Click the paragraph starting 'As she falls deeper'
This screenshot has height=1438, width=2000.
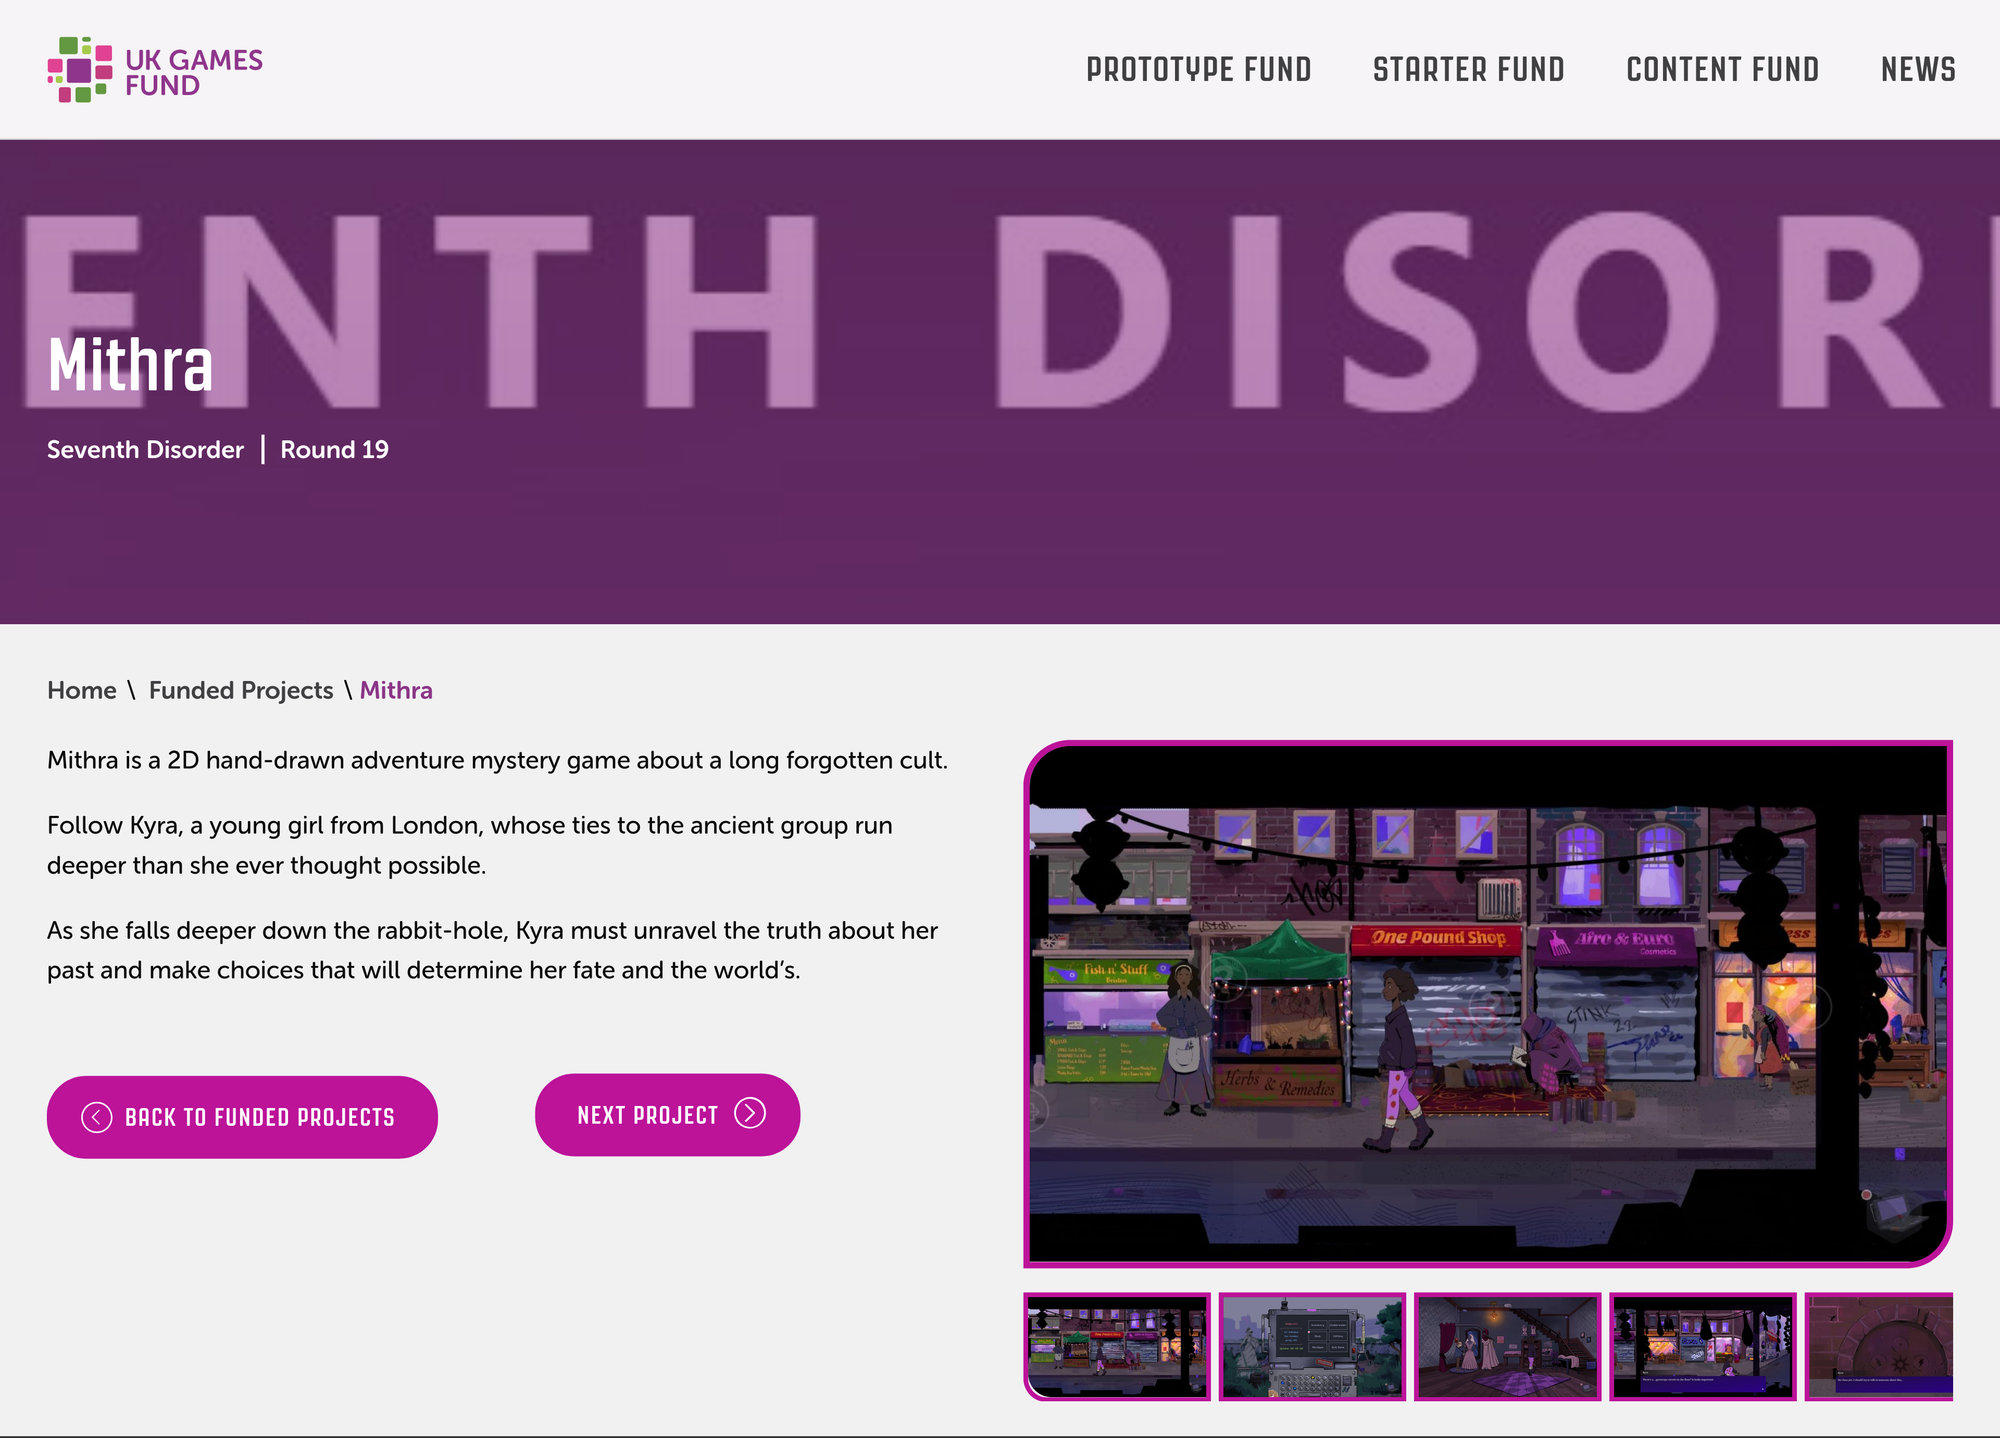(x=492, y=950)
